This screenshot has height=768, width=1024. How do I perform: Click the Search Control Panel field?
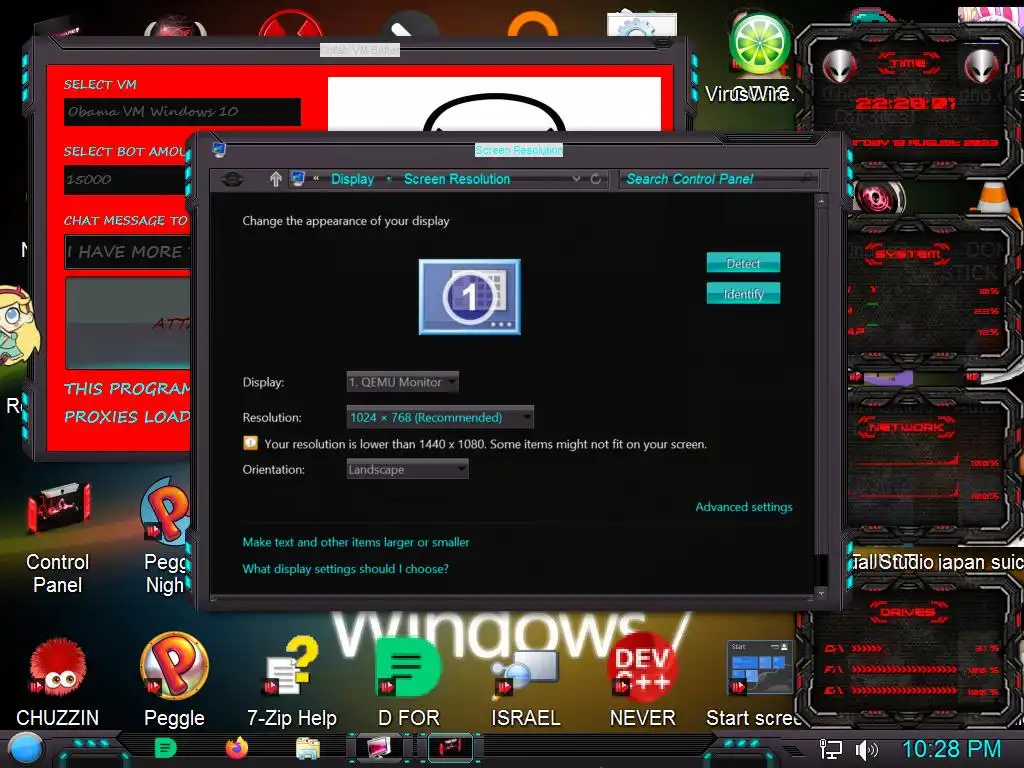[718, 179]
